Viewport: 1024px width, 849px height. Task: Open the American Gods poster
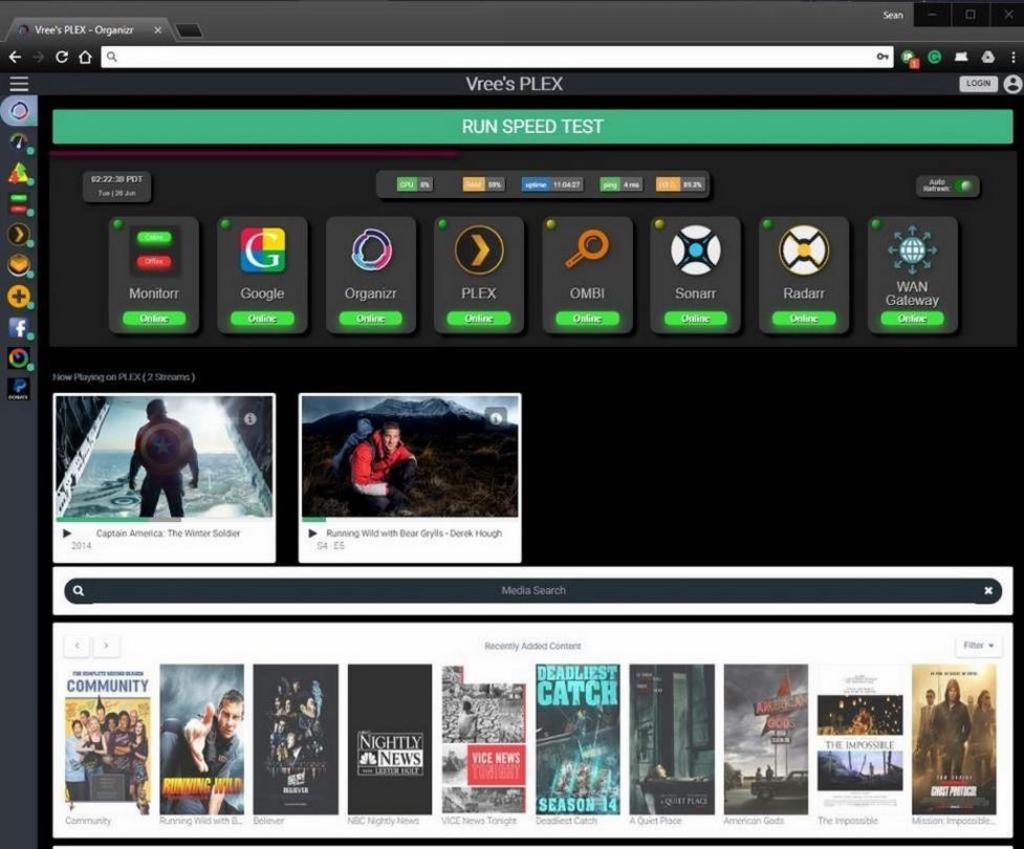tap(766, 740)
